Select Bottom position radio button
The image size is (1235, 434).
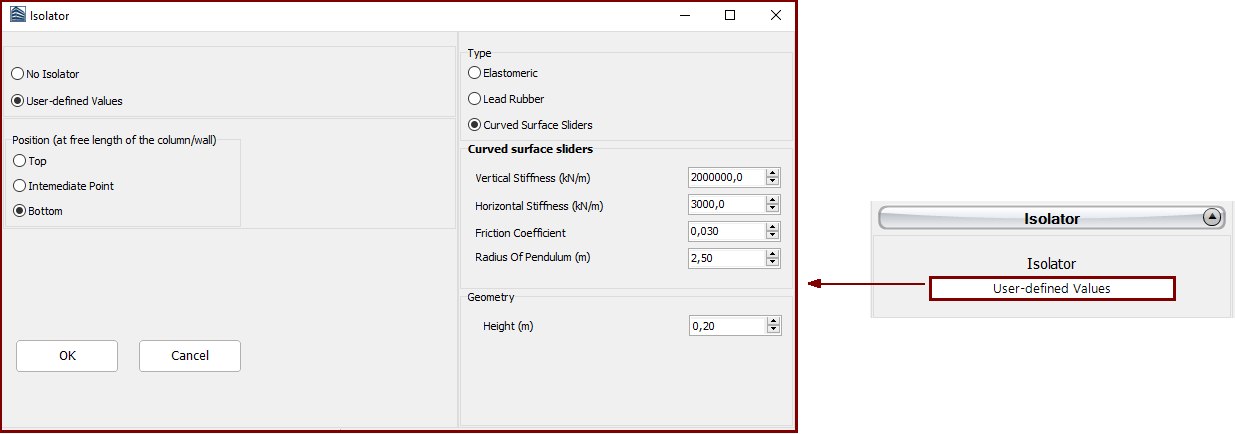[x=20, y=211]
